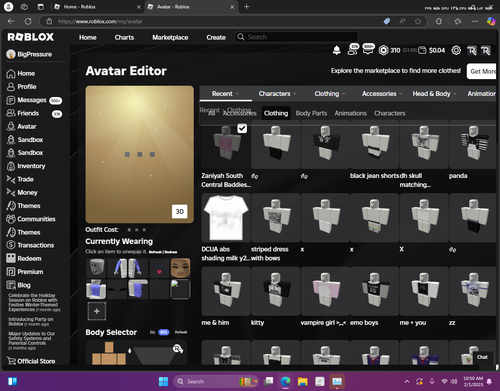Click the Roblox logo
This screenshot has width=500, height=391.
coord(31,37)
